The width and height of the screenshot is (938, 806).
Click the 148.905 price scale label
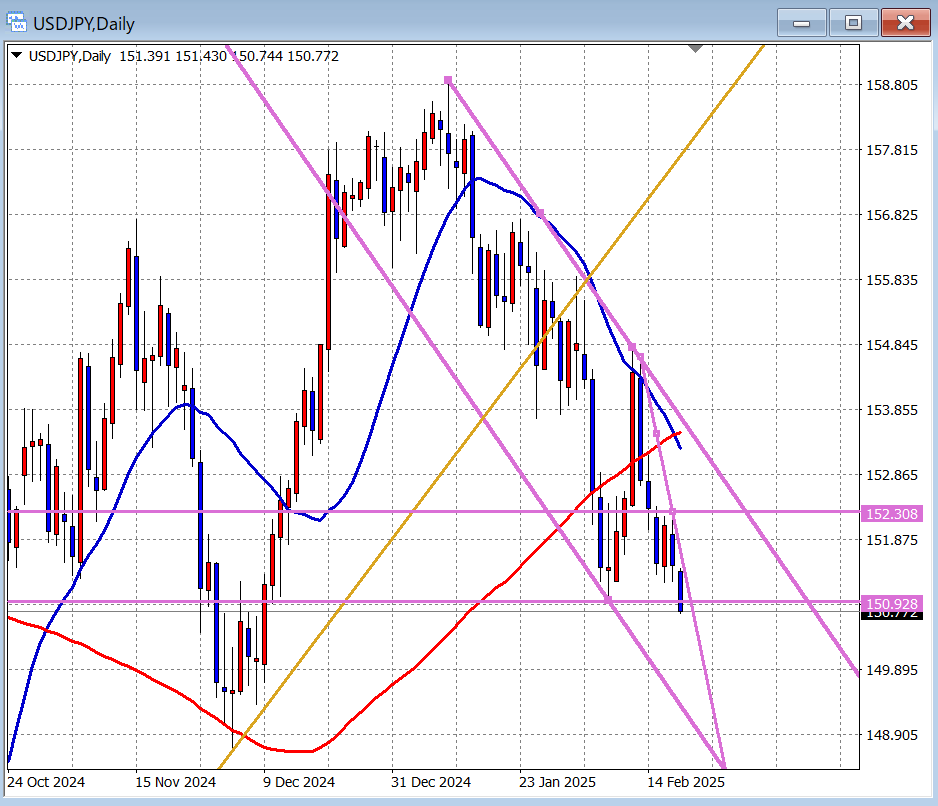click(891, 735)
